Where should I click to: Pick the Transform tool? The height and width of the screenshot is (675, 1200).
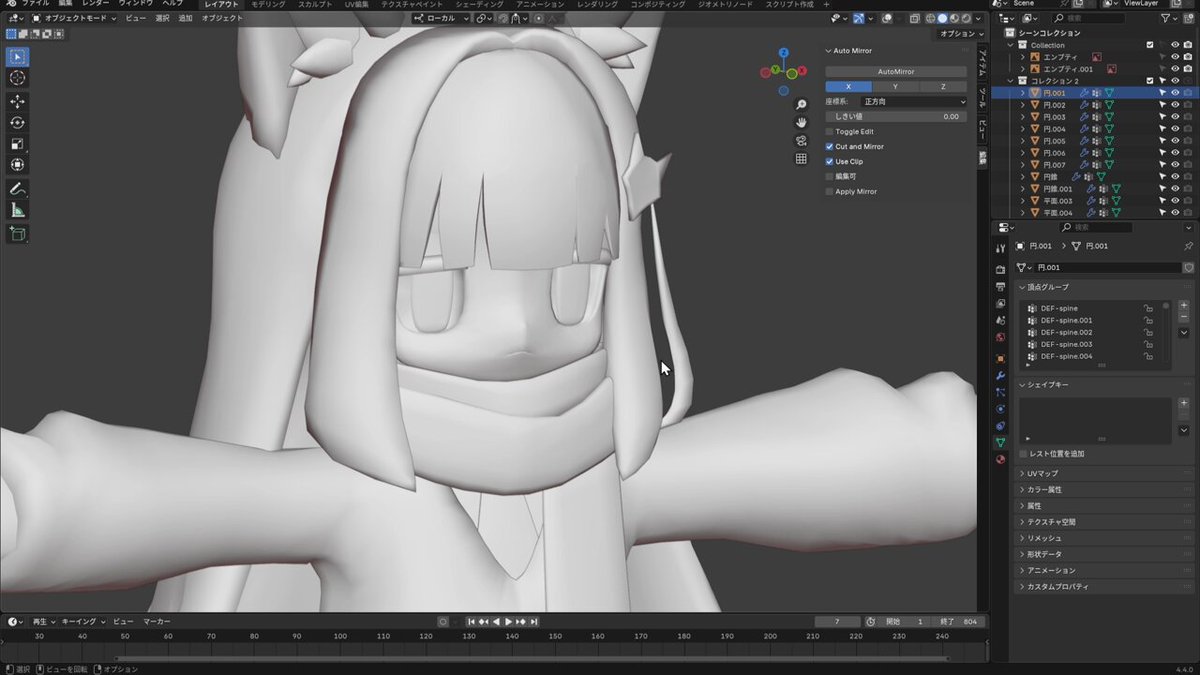click(x=17, y=165)
